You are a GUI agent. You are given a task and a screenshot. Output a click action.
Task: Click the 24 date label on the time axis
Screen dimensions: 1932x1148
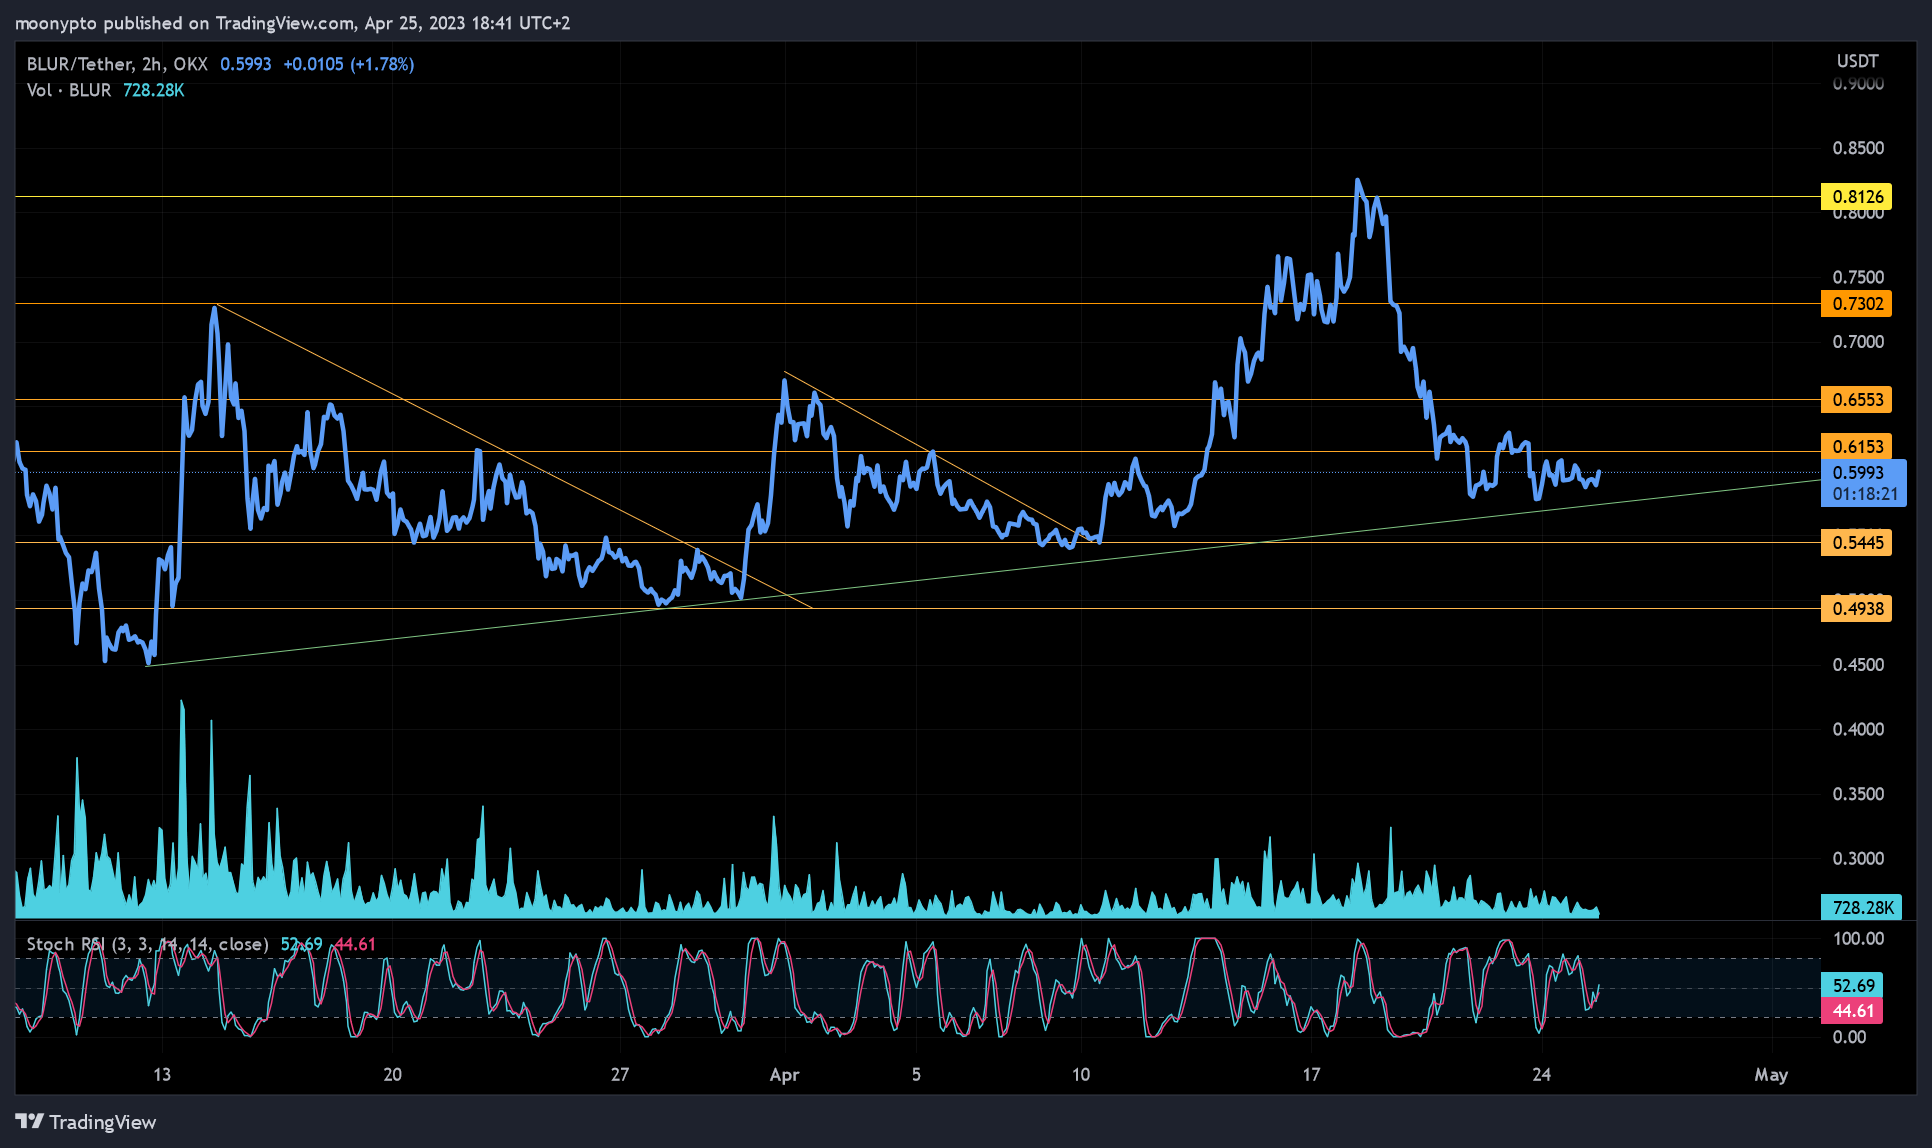tap(1542, 1075)
